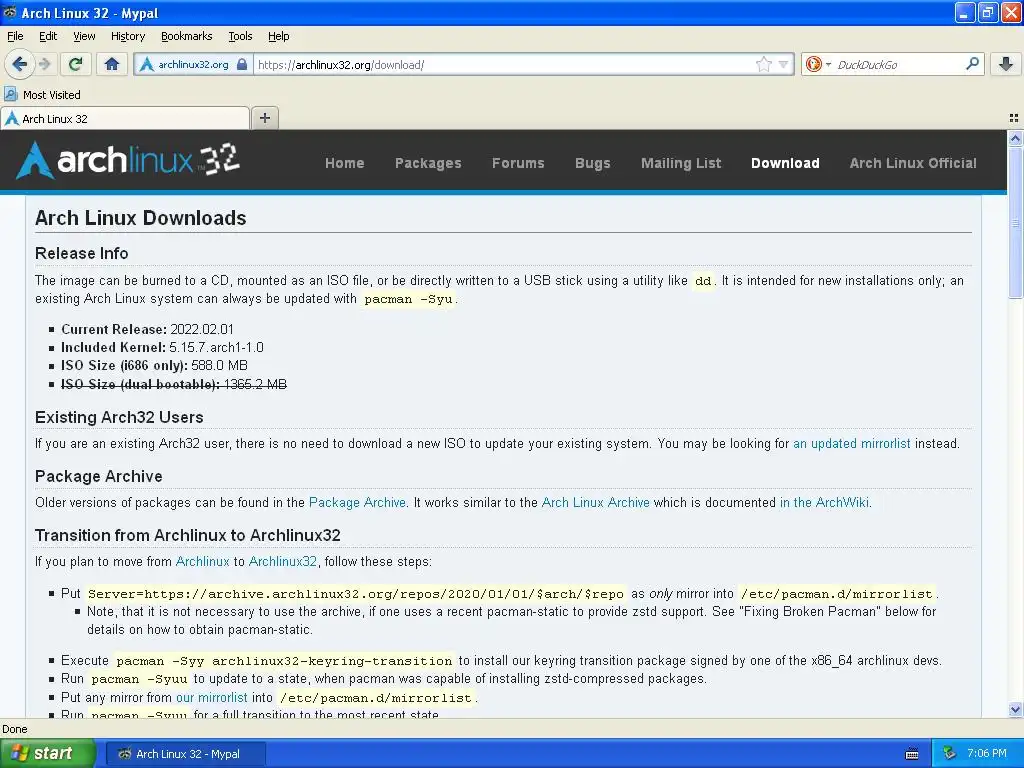Reload the page with the refresh icon

75,64
